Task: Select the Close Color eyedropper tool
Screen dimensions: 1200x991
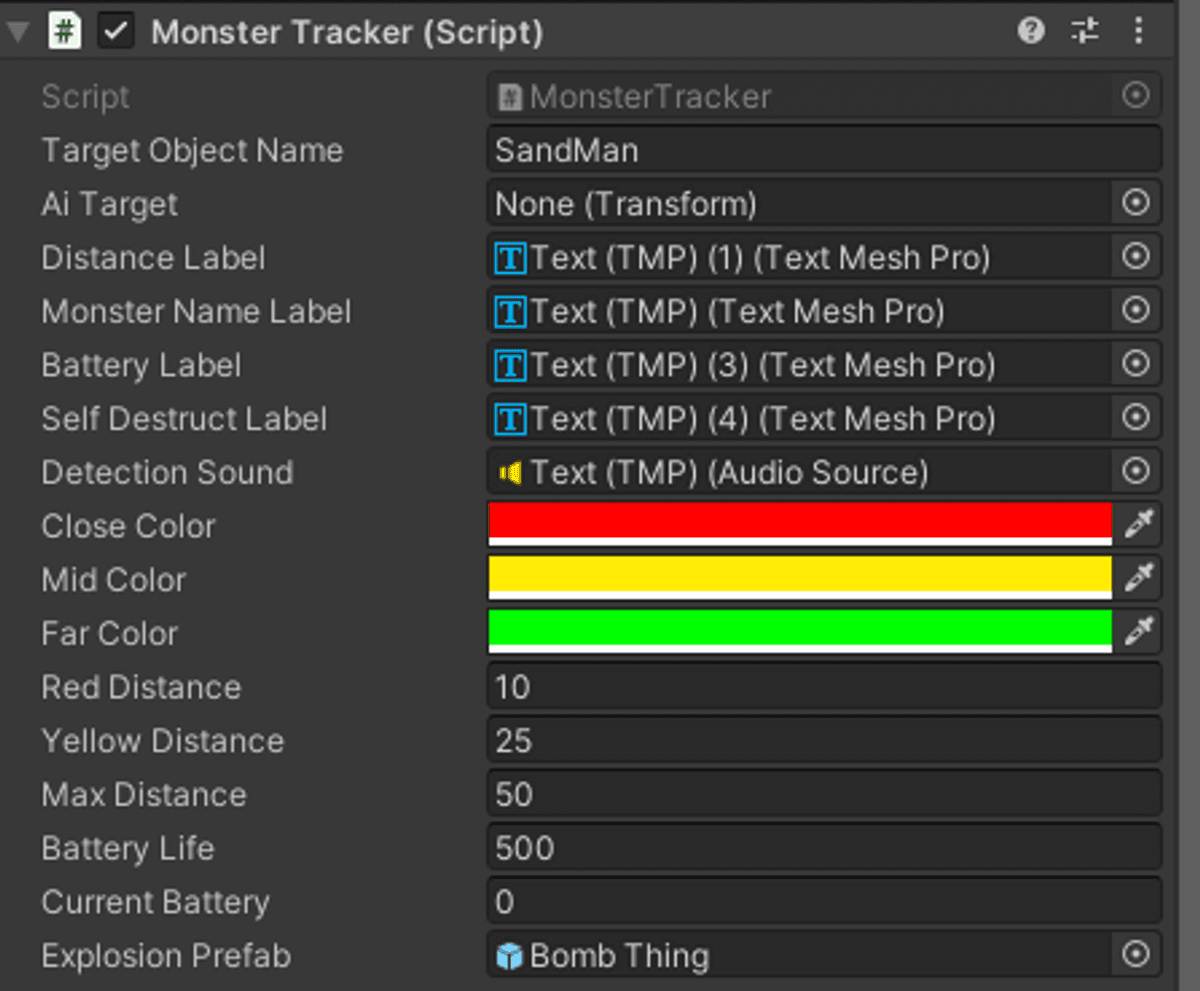Action: tap(1140, 523)
